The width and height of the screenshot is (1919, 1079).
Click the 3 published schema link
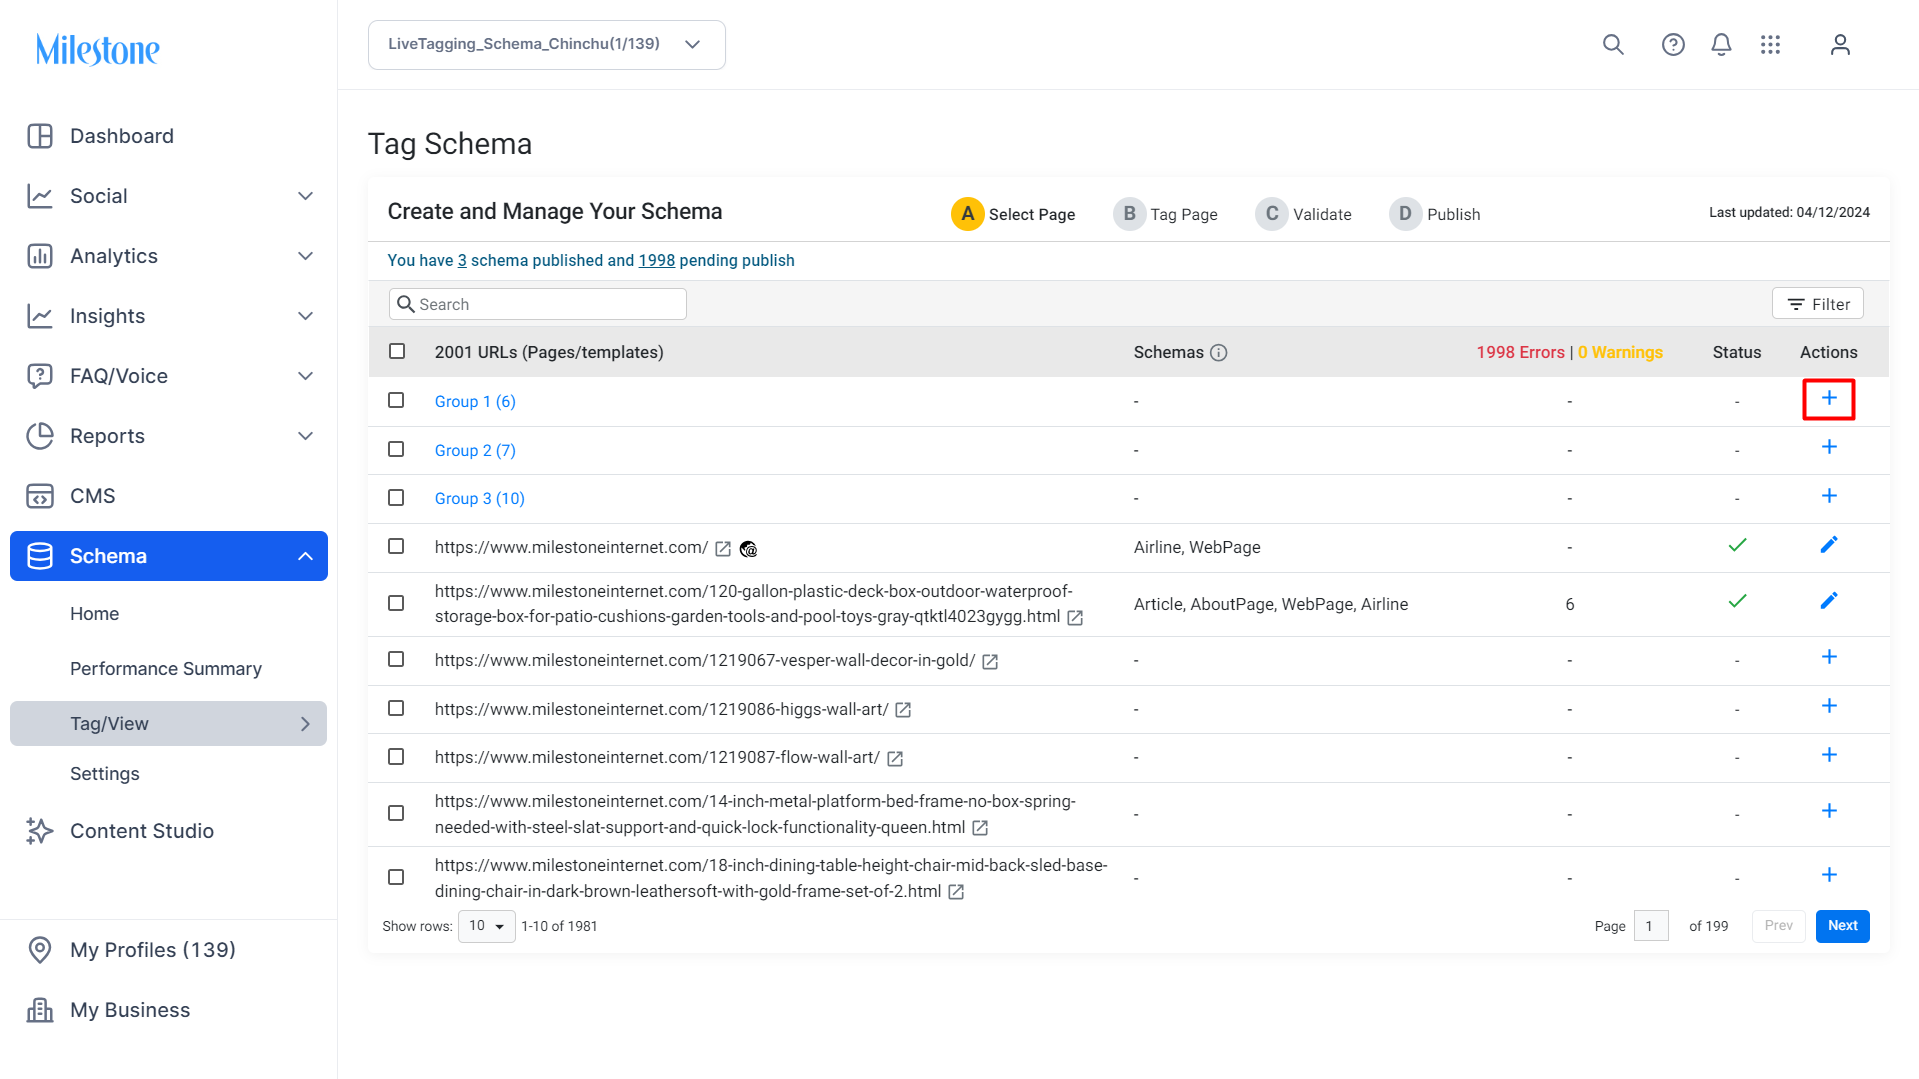(462, 261)
